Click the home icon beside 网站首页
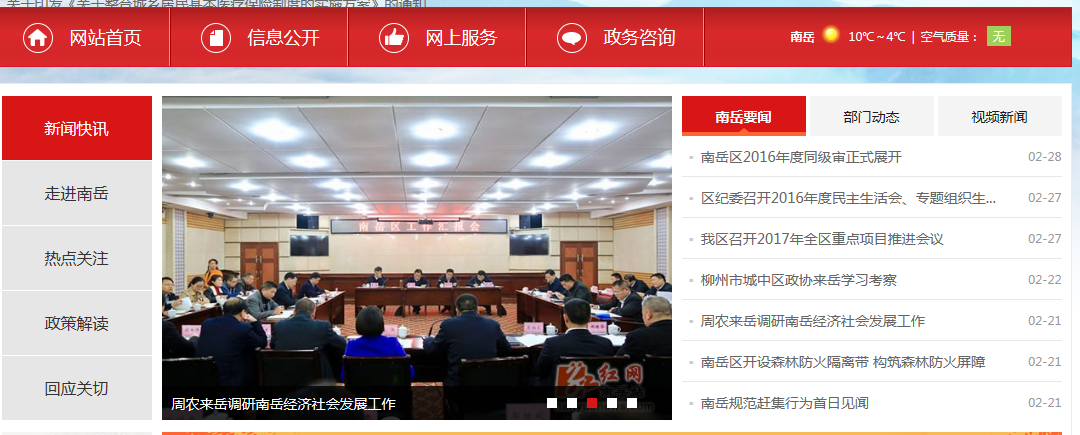1080x435 pixels. [x=38, y=37]
